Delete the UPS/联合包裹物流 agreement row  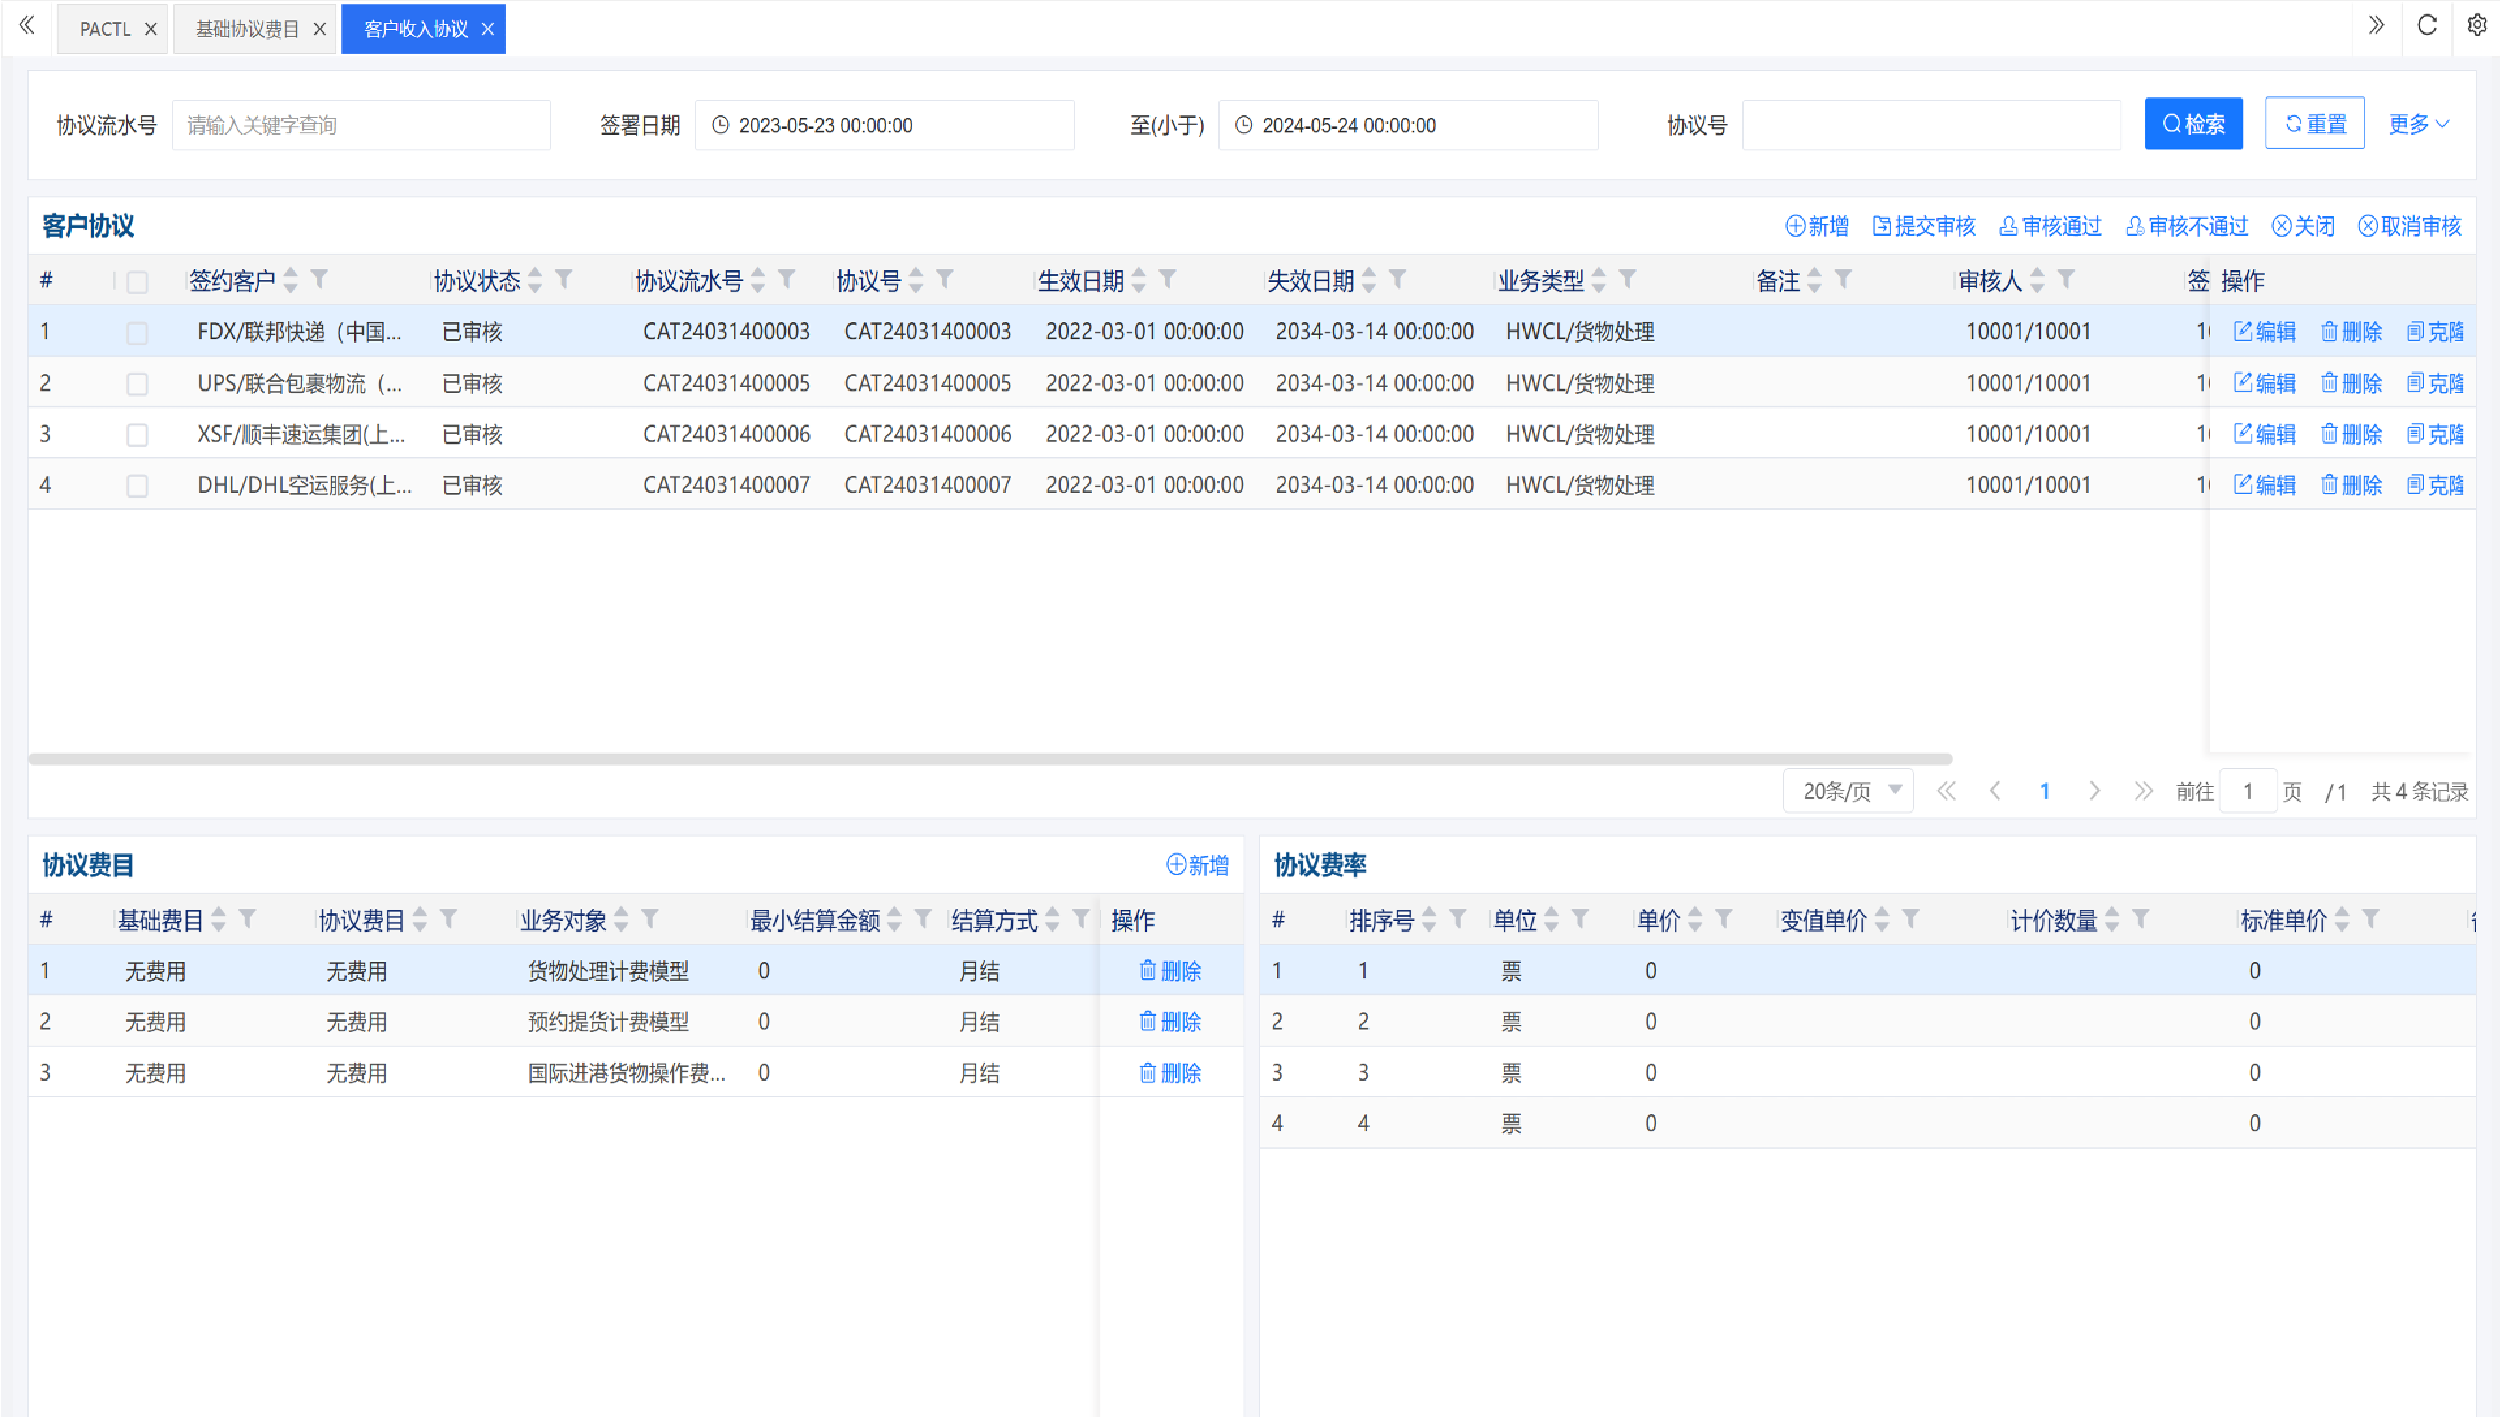[2352, 383]
